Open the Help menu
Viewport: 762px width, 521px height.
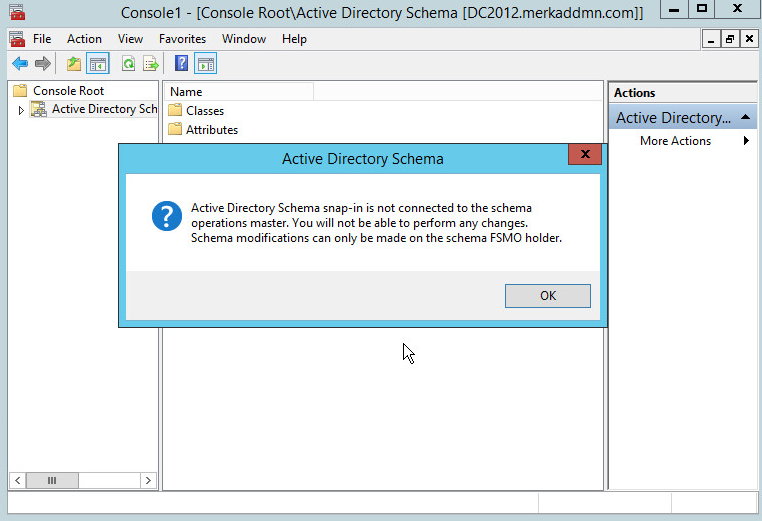[x=294, y=39]
